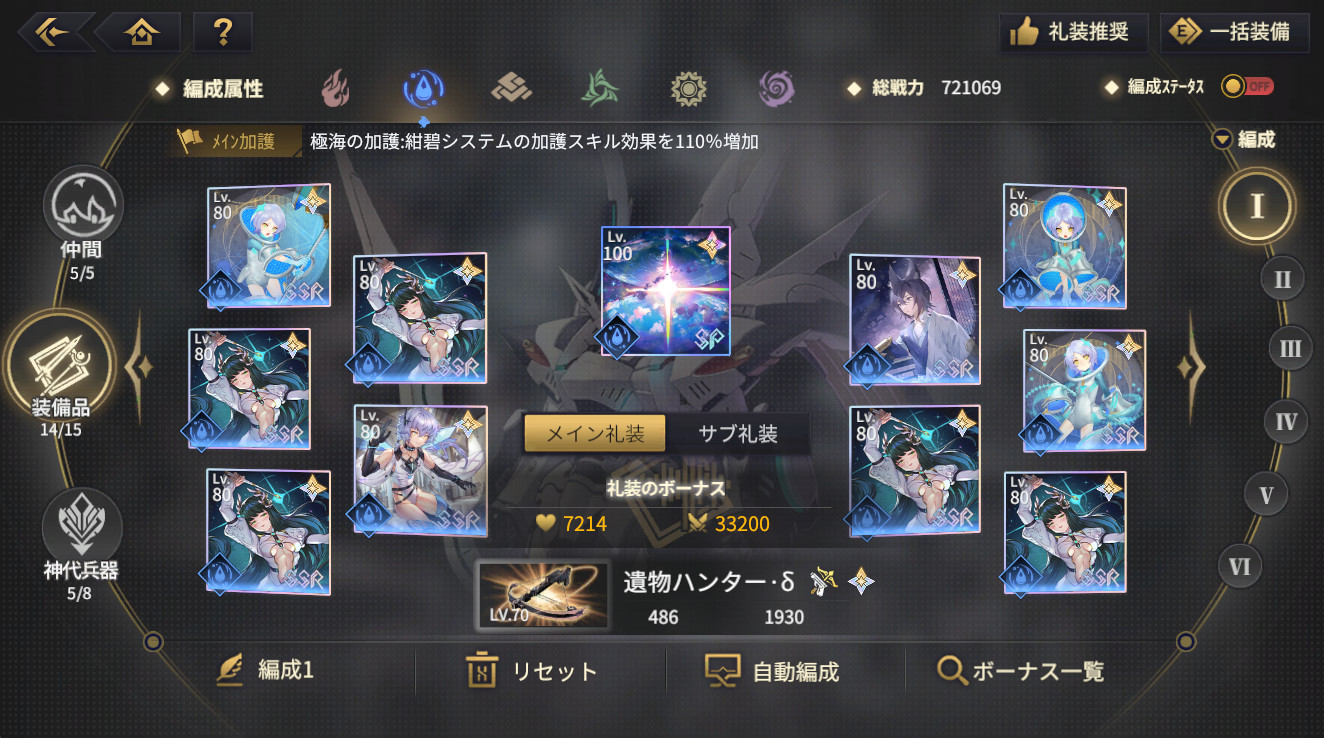
Task: Select the wind attribute icon
Action: (600, 89)
